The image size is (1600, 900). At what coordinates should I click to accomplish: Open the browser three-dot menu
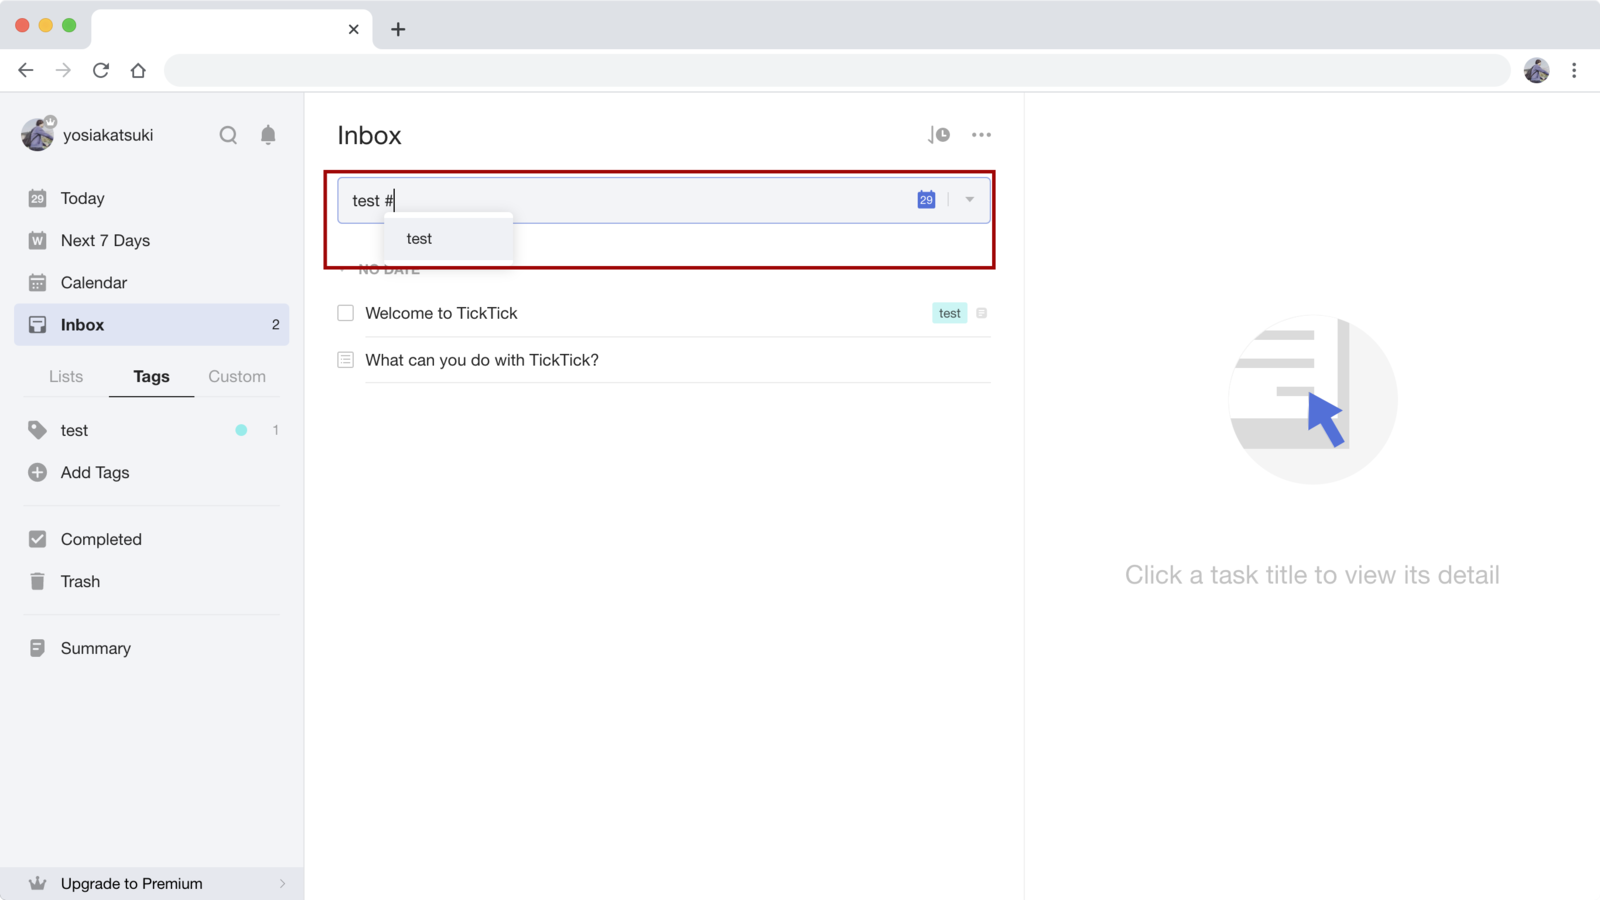click(1574, 70)
